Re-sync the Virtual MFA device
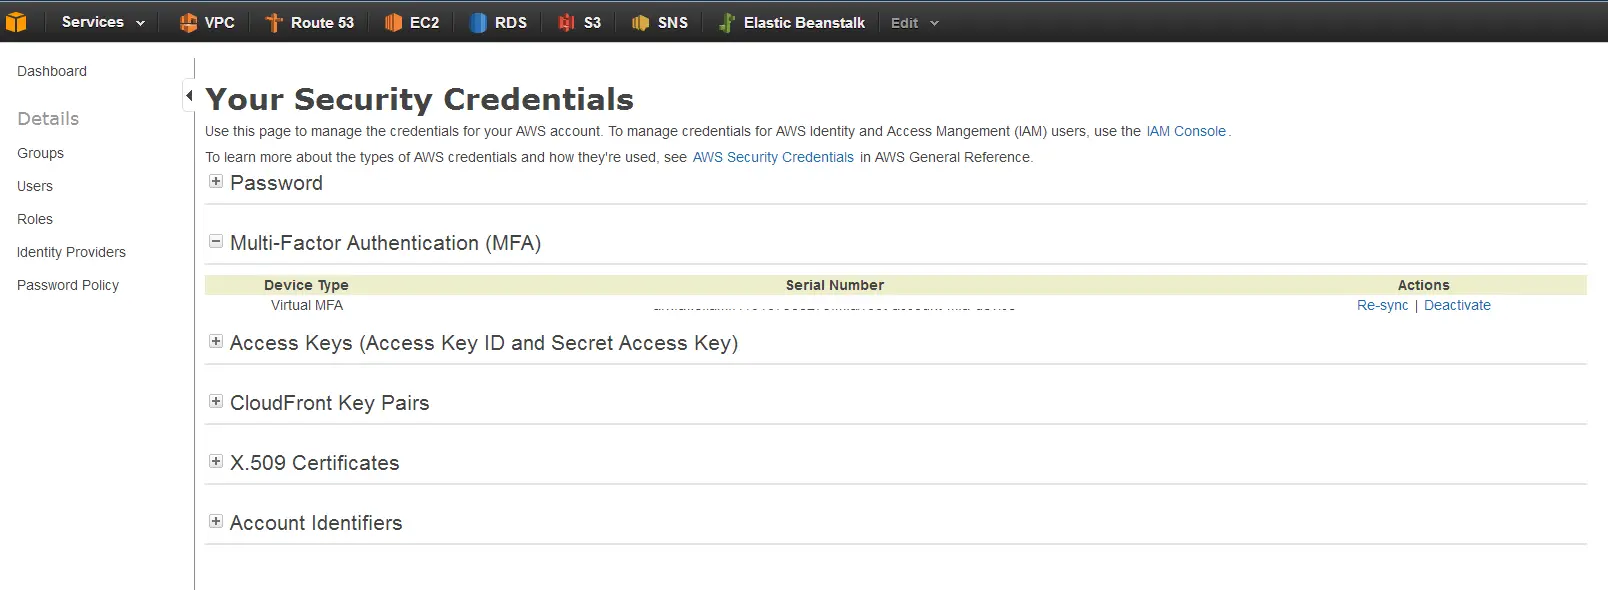Screen dimensions: 1608x590 [x=1382, y=305]
